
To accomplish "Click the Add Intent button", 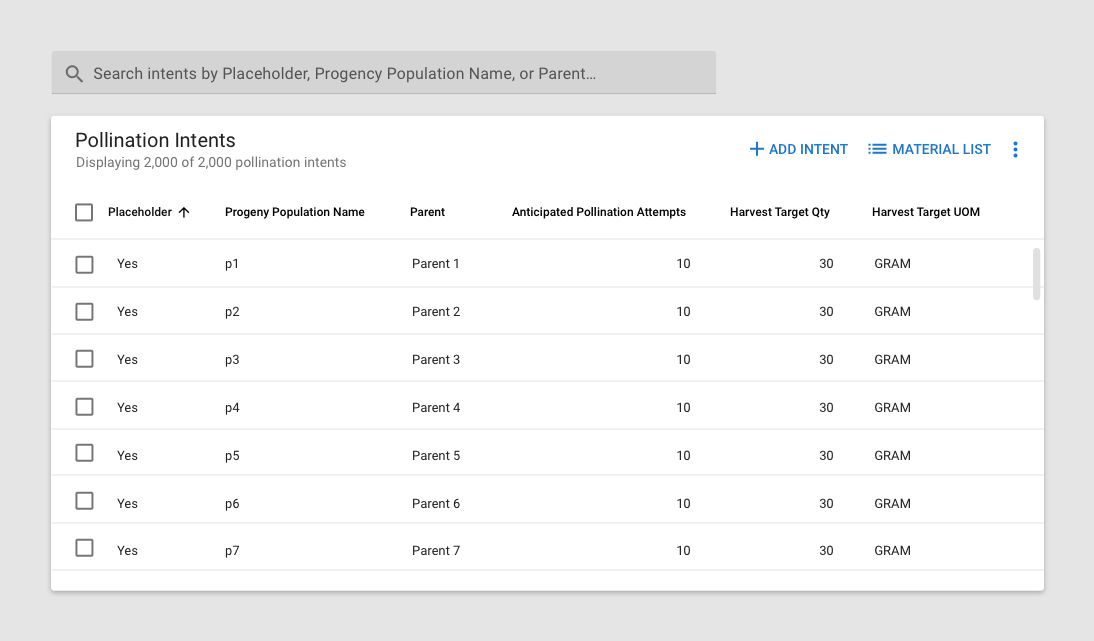I will [x=798, y=149].
